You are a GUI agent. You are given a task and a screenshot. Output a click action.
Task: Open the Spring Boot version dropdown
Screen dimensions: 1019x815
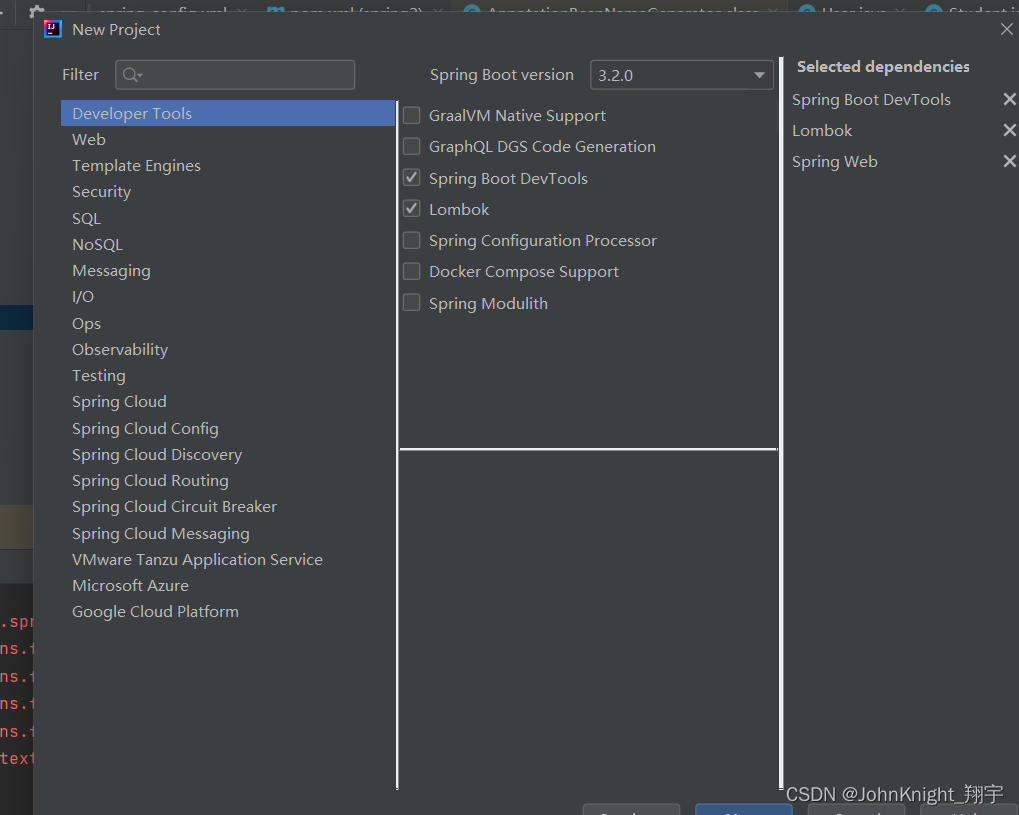point(760,74)
